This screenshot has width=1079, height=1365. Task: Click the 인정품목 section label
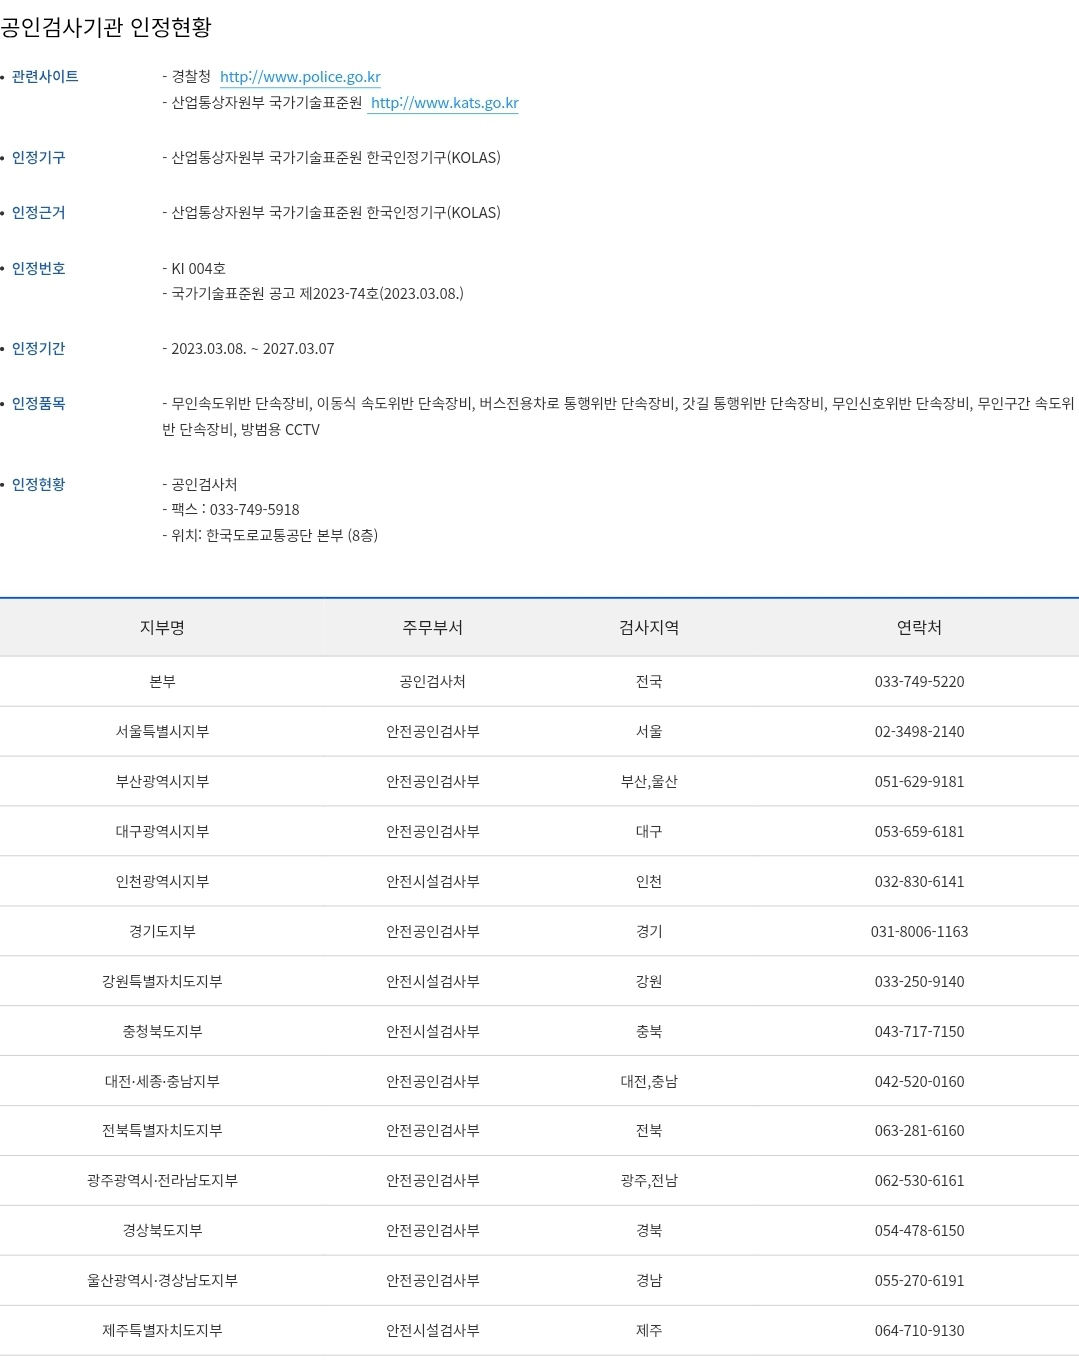[x=38, y=405]
